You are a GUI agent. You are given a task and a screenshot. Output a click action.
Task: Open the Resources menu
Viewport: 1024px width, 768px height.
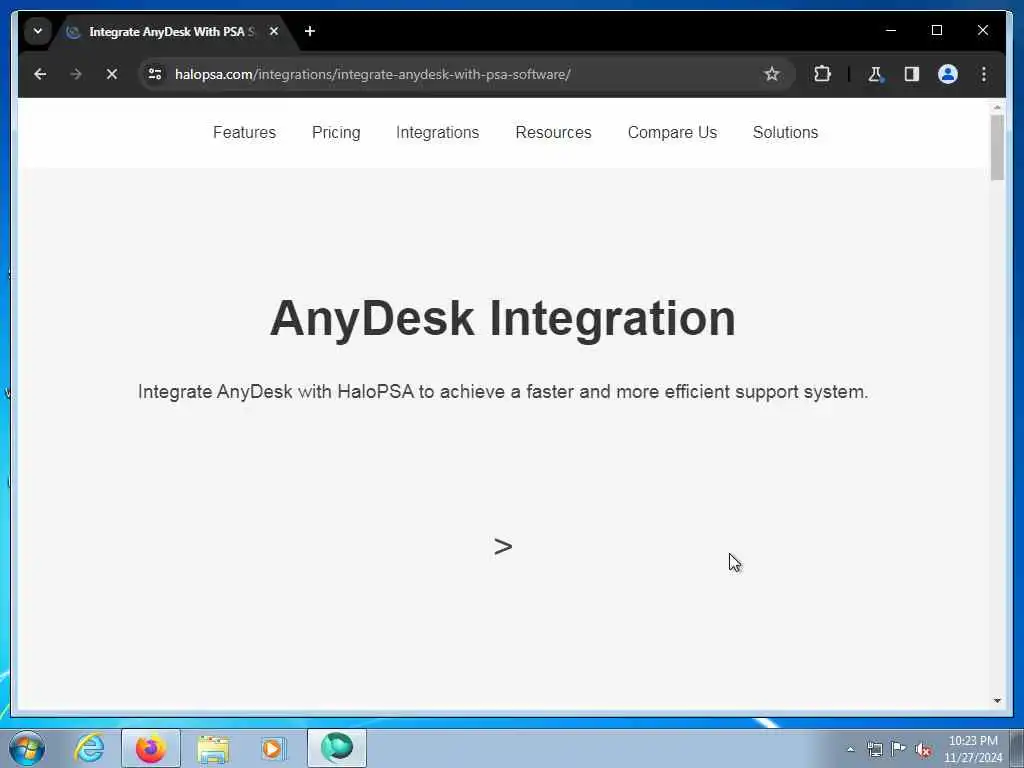coord(553,133)
